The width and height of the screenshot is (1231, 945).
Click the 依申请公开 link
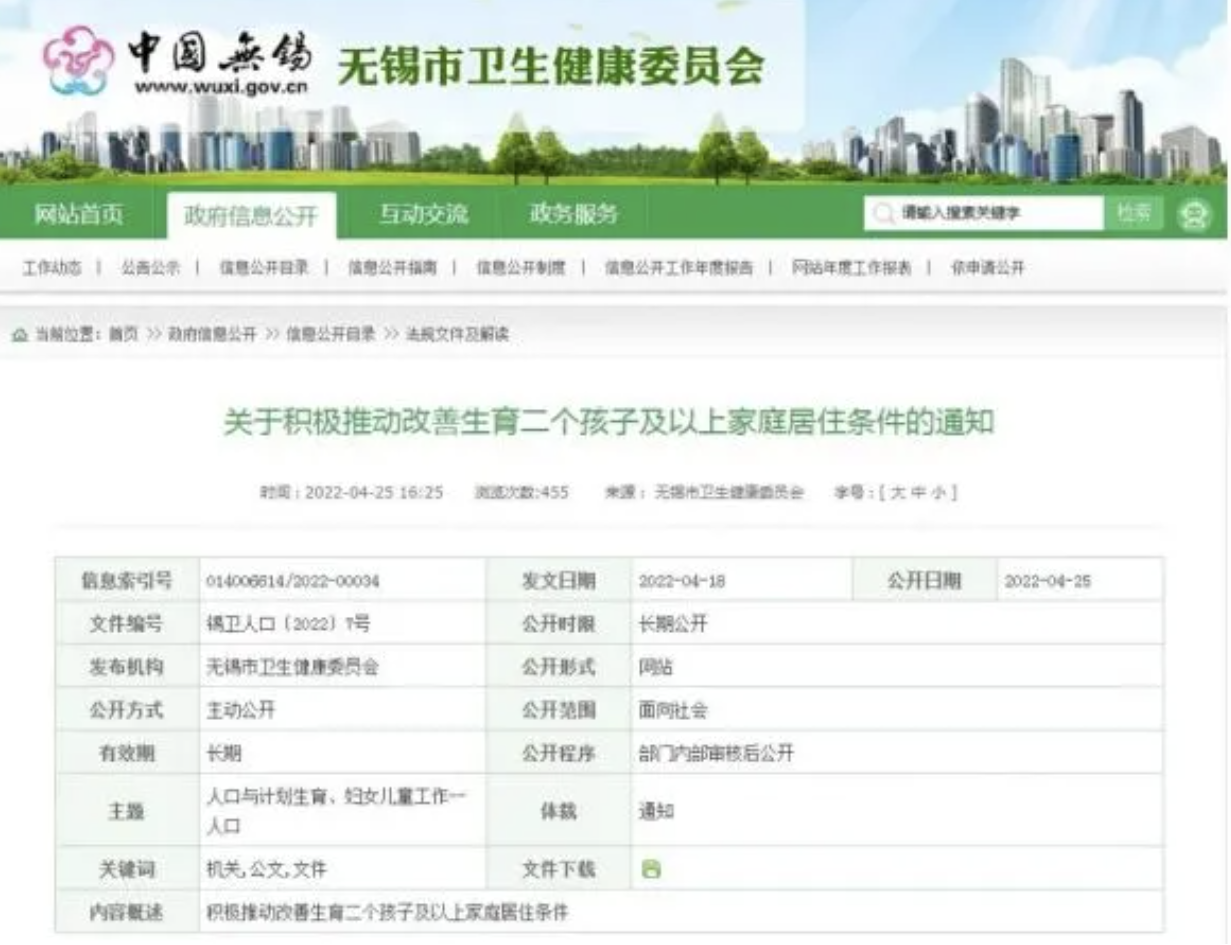pyautogui.click(x=987, y=268)
